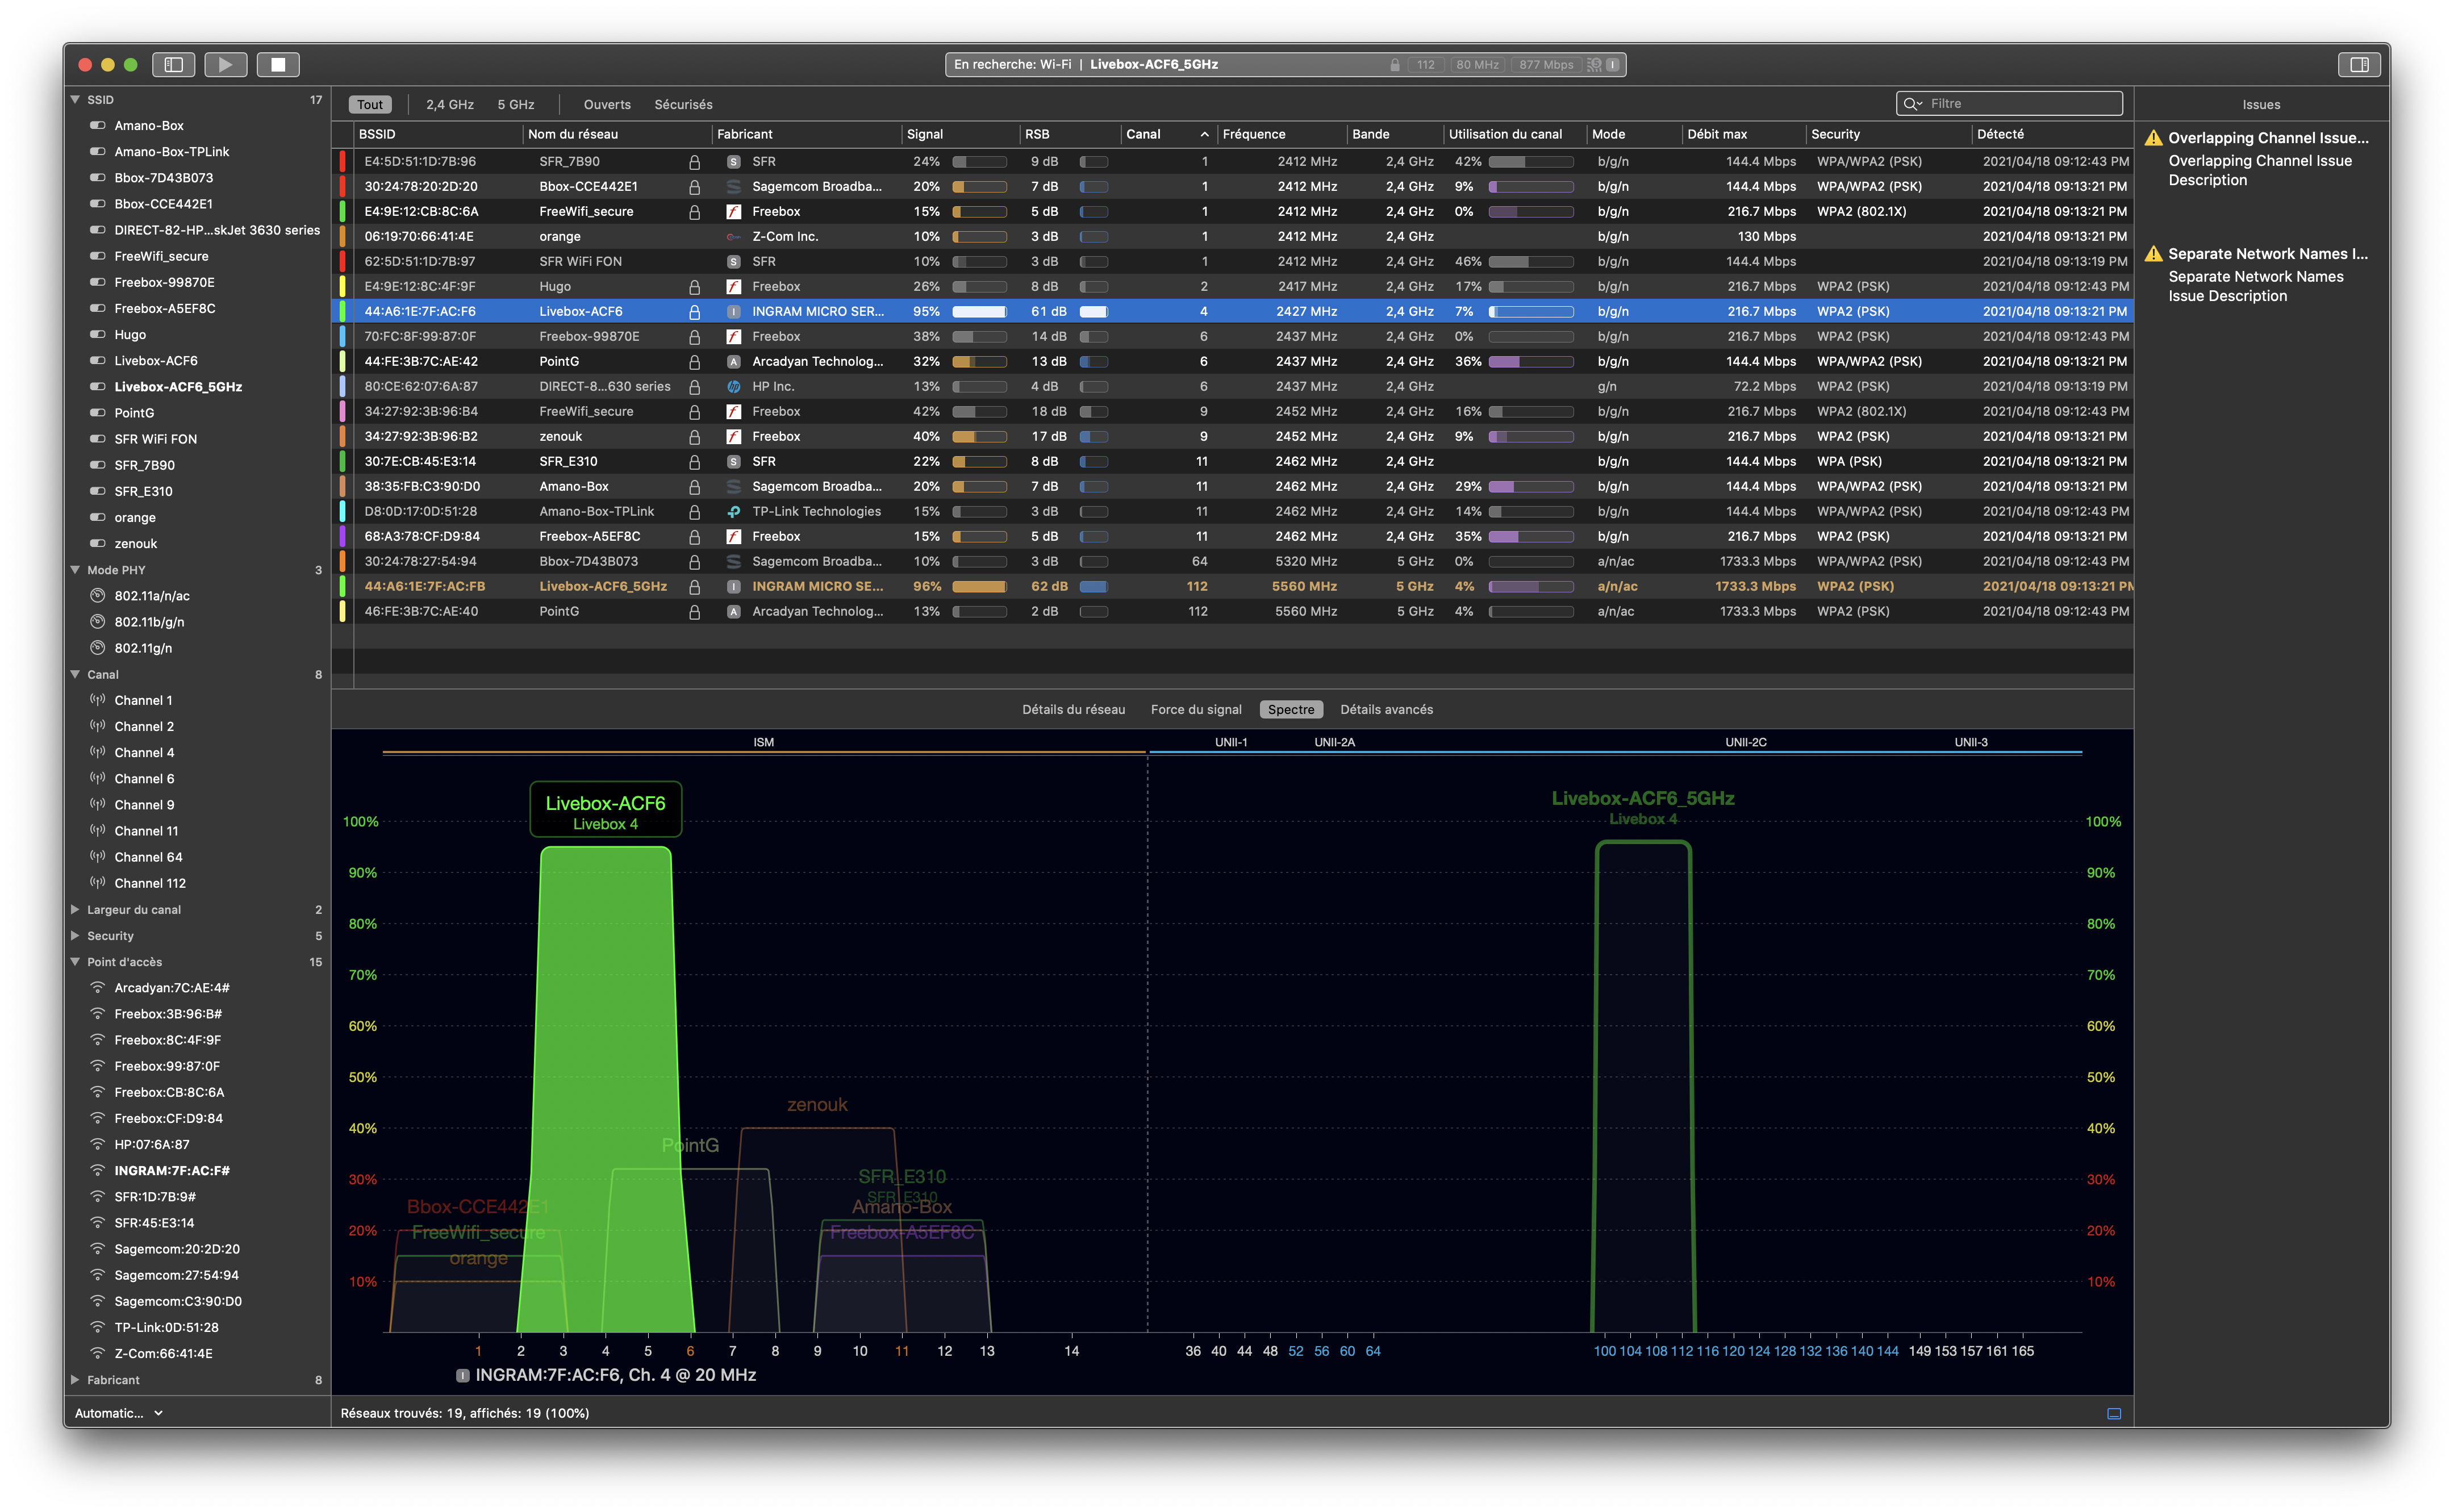Toggle the left sidebar panel icon
The height and width of the screenshot is (1512, 2454).
pos(173,65)
